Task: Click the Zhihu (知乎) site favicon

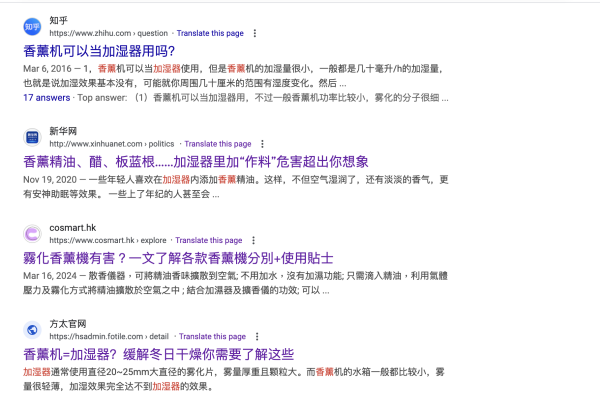Action: coord(33,25)
